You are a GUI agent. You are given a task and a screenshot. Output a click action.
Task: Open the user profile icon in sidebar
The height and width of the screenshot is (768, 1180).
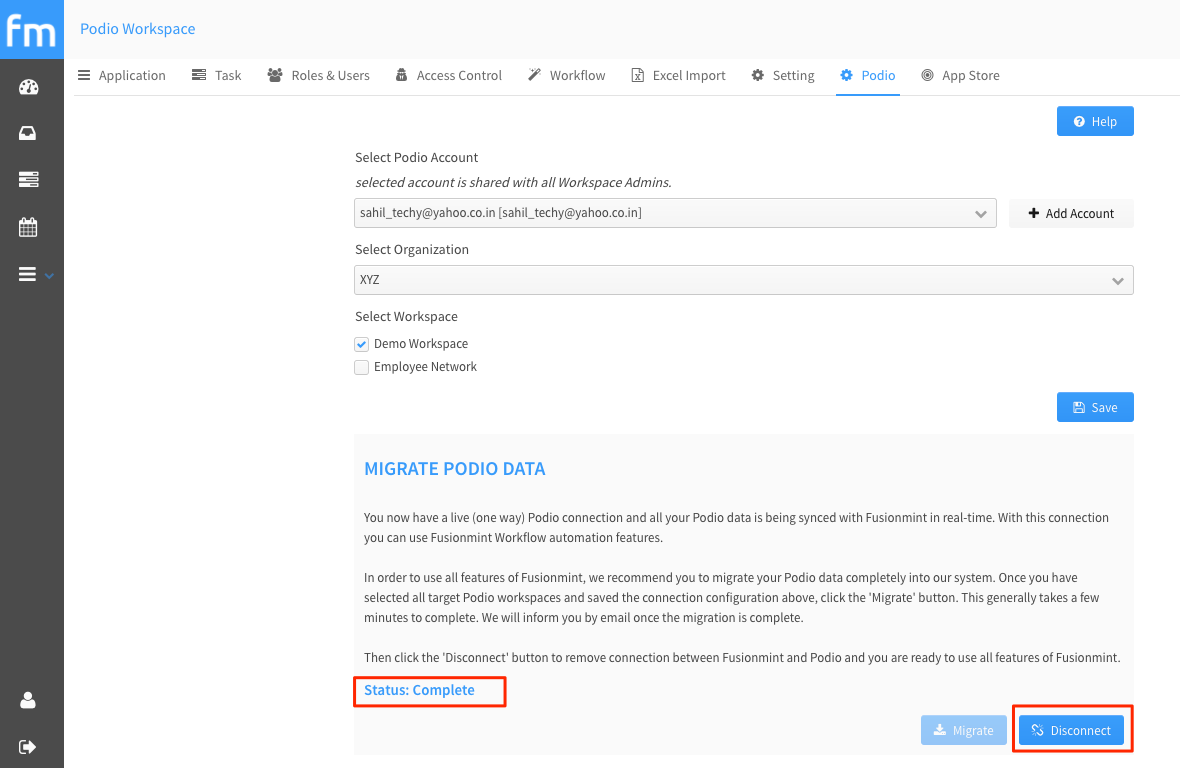(x=28, y=700)
